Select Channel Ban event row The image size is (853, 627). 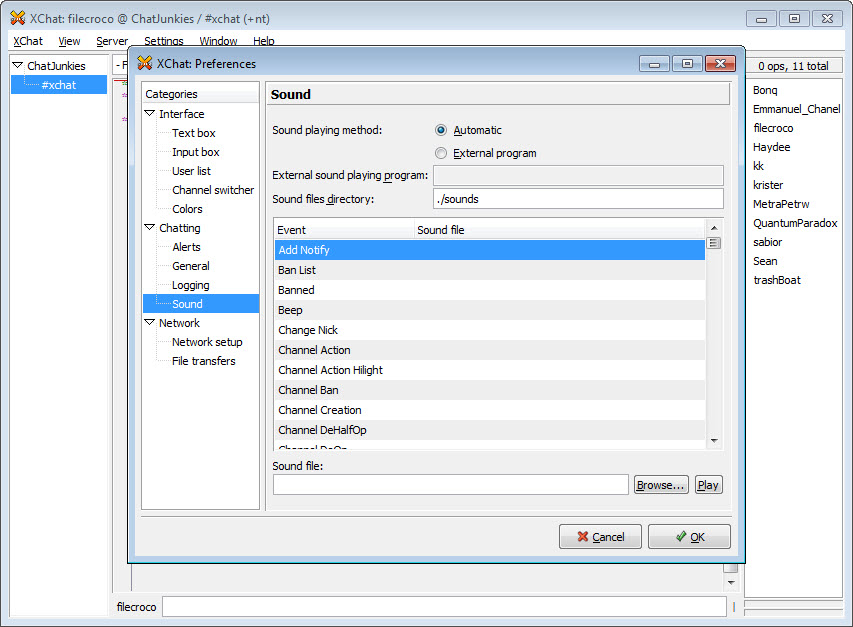pos(490,390)
